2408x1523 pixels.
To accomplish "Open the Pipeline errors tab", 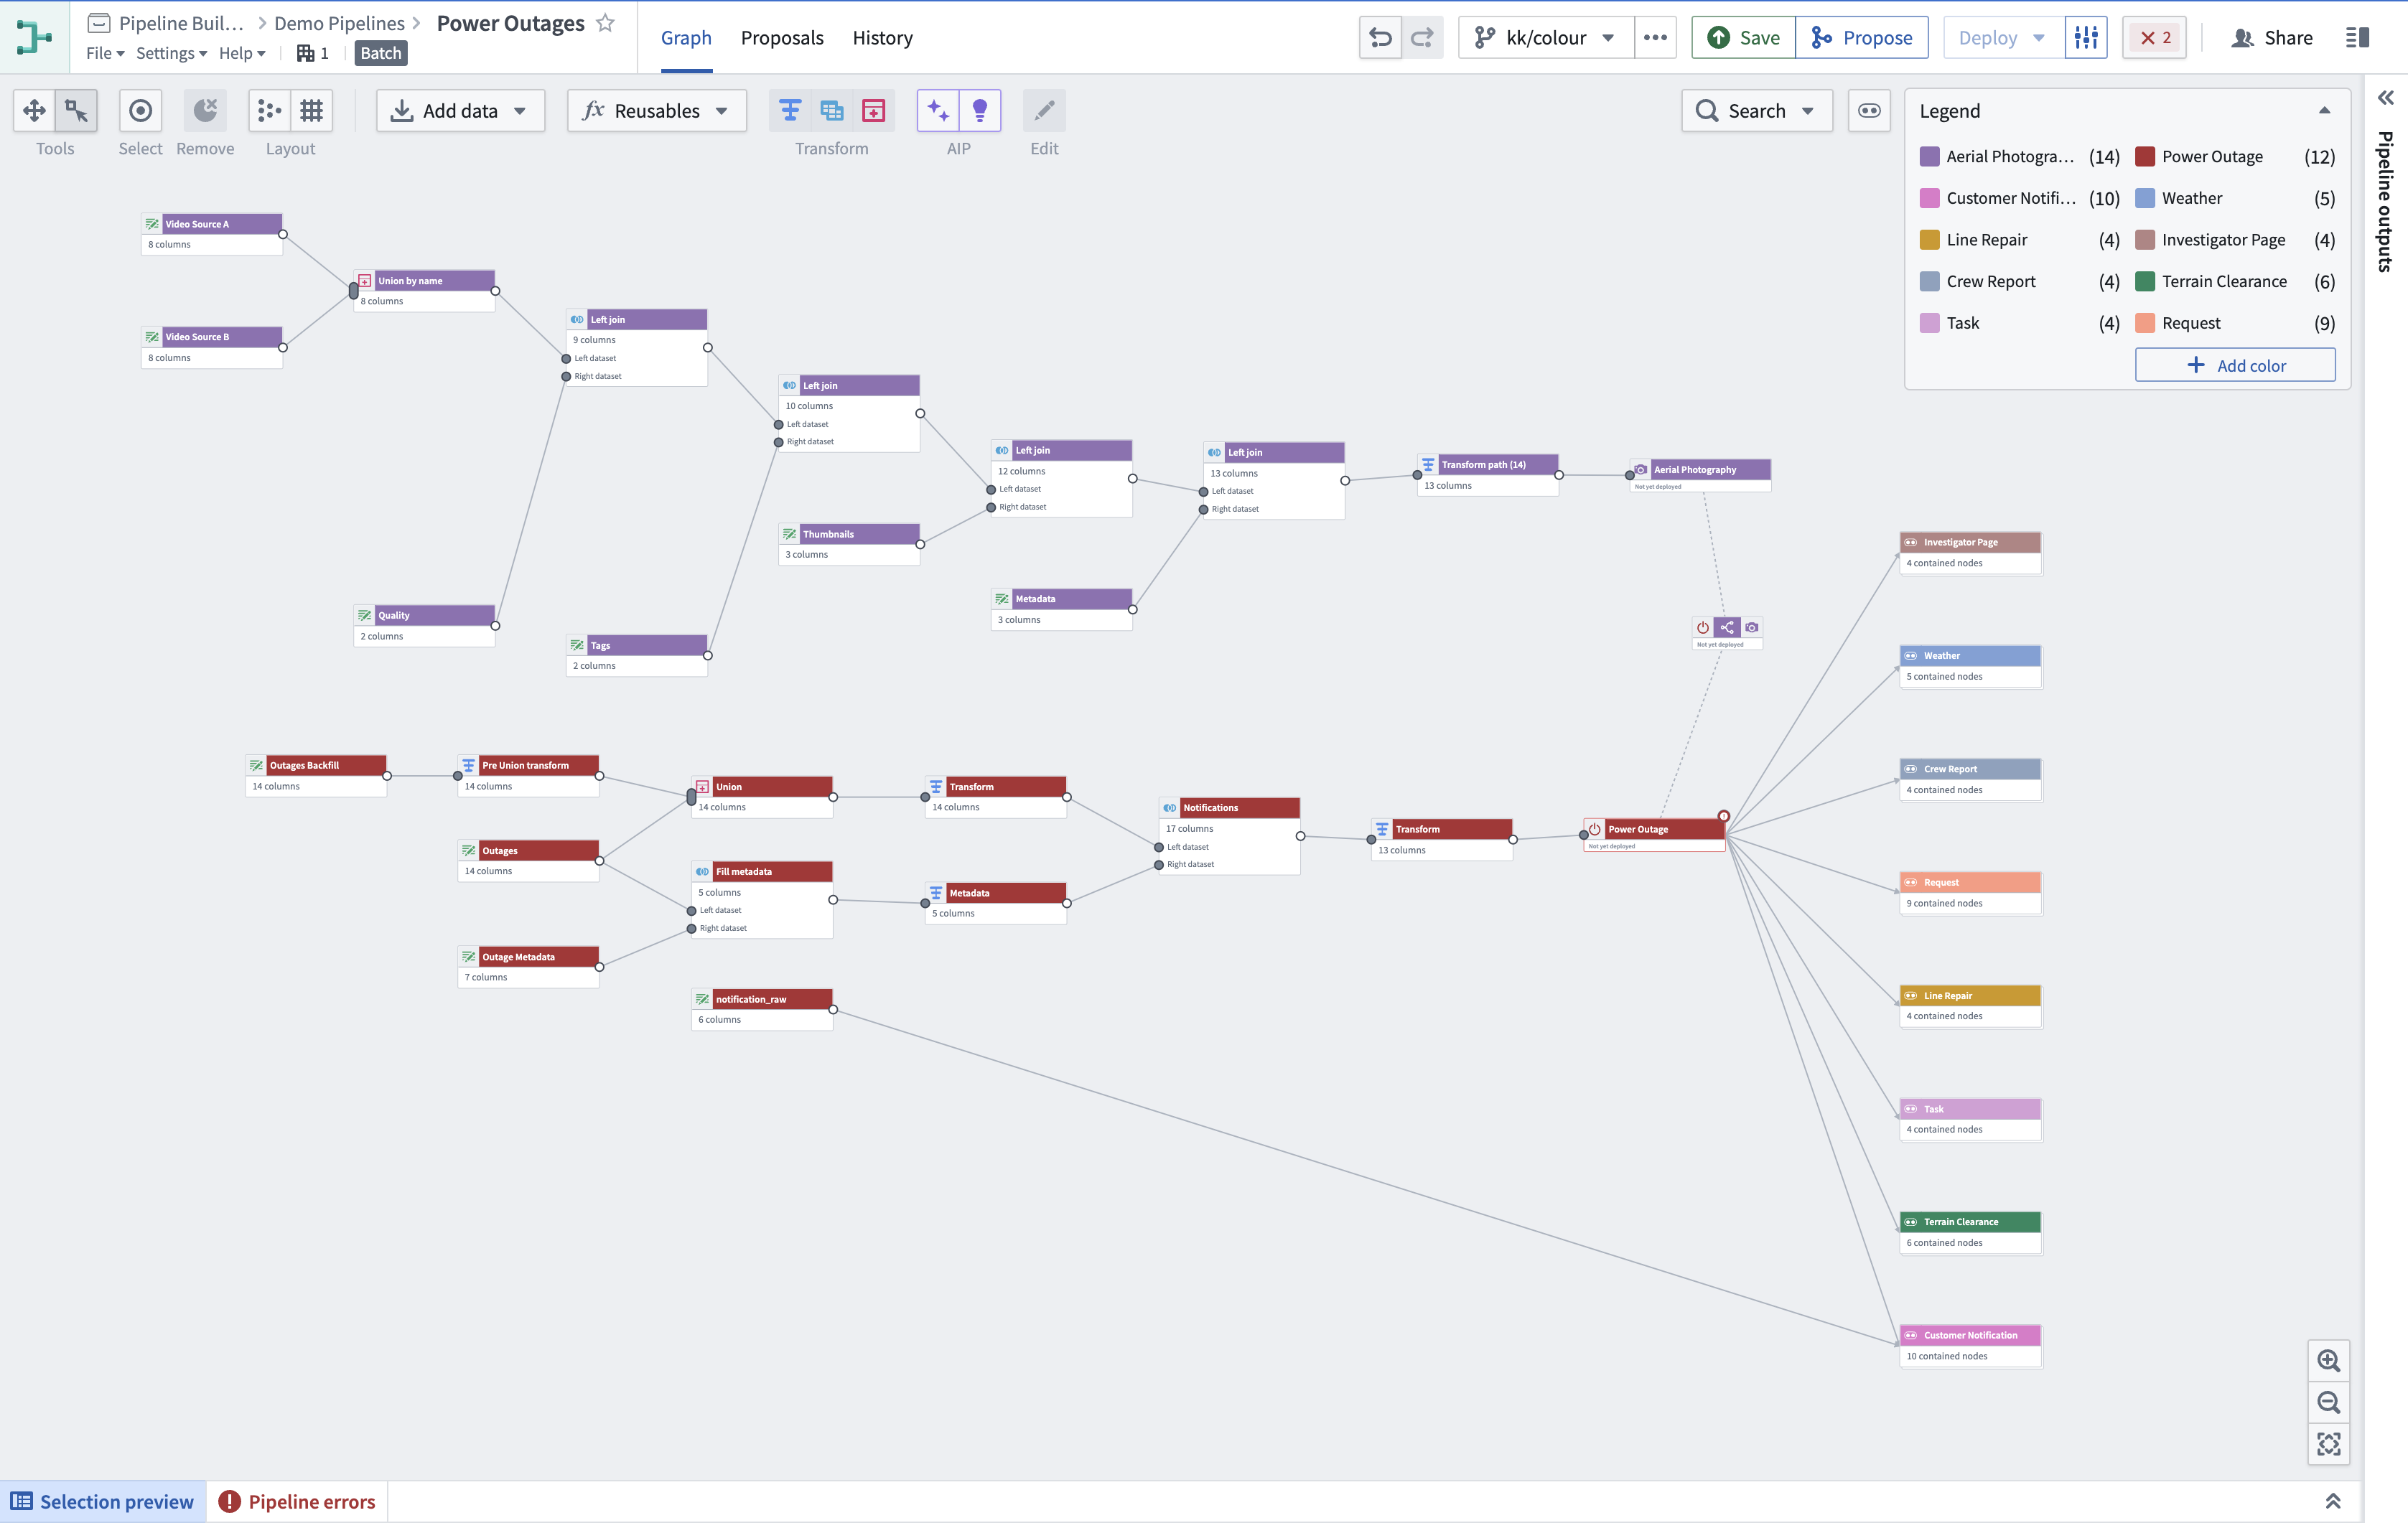I will coord(297,1501).
